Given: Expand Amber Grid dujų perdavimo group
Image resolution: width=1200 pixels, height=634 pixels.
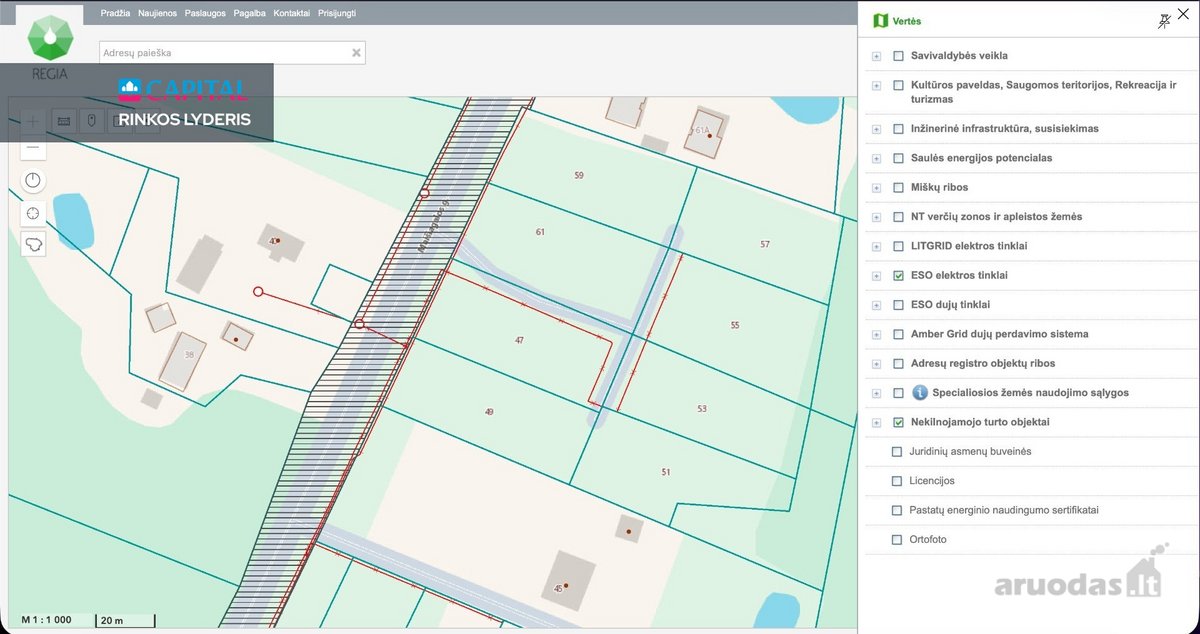Looking at the screenshot, I should click(x=876, y=334).
